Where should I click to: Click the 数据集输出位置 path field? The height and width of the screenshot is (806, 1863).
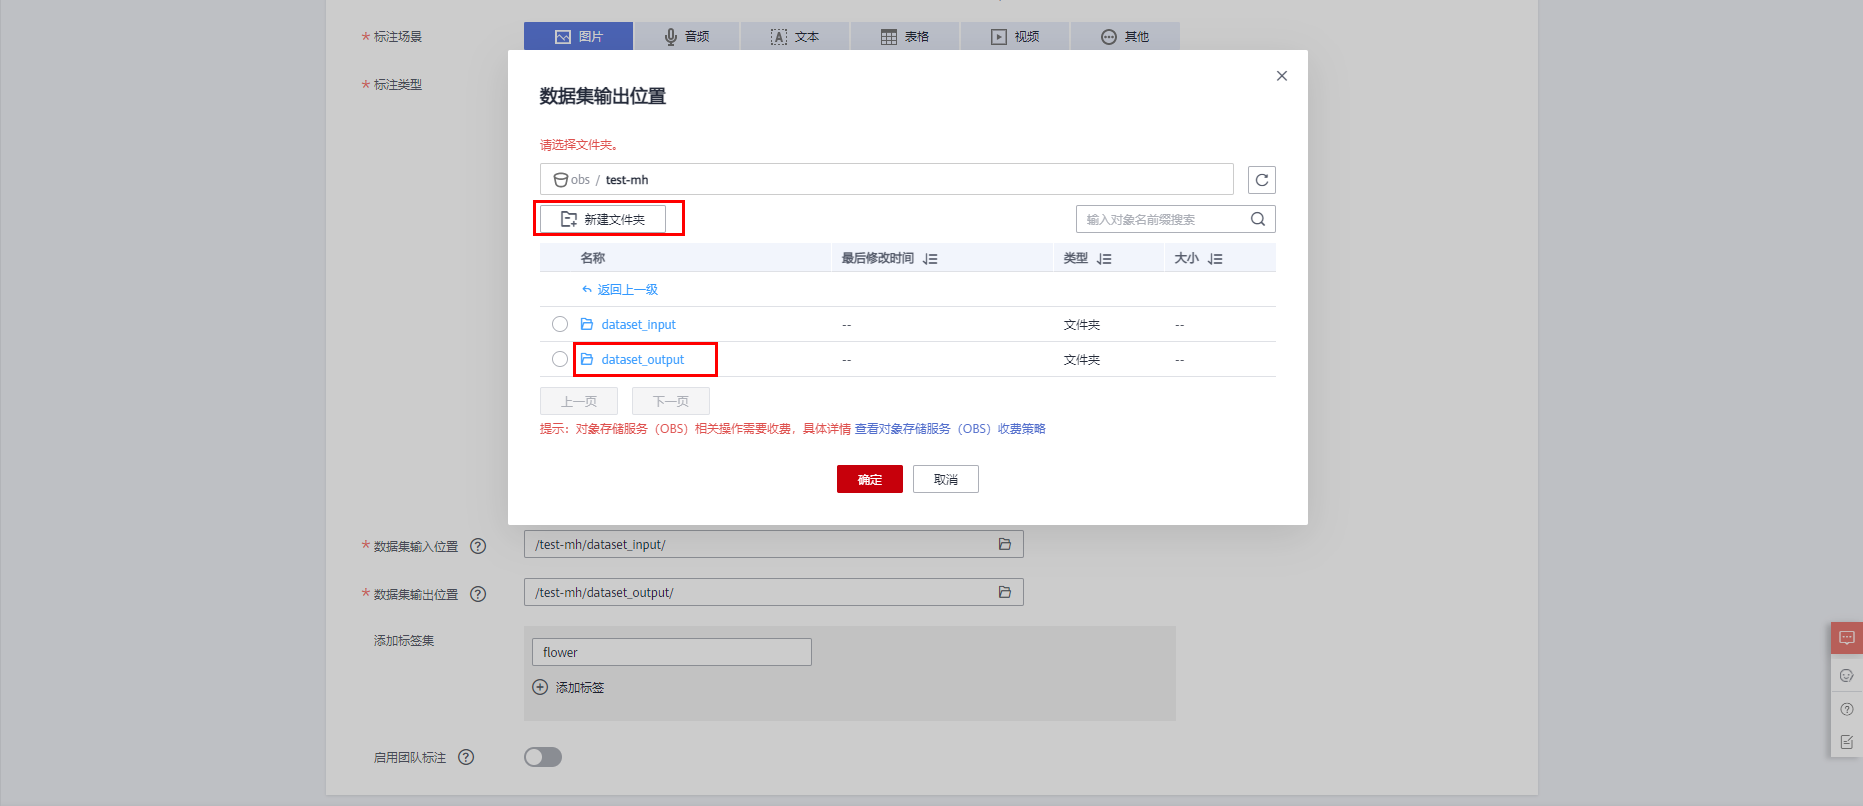(774, 592)
